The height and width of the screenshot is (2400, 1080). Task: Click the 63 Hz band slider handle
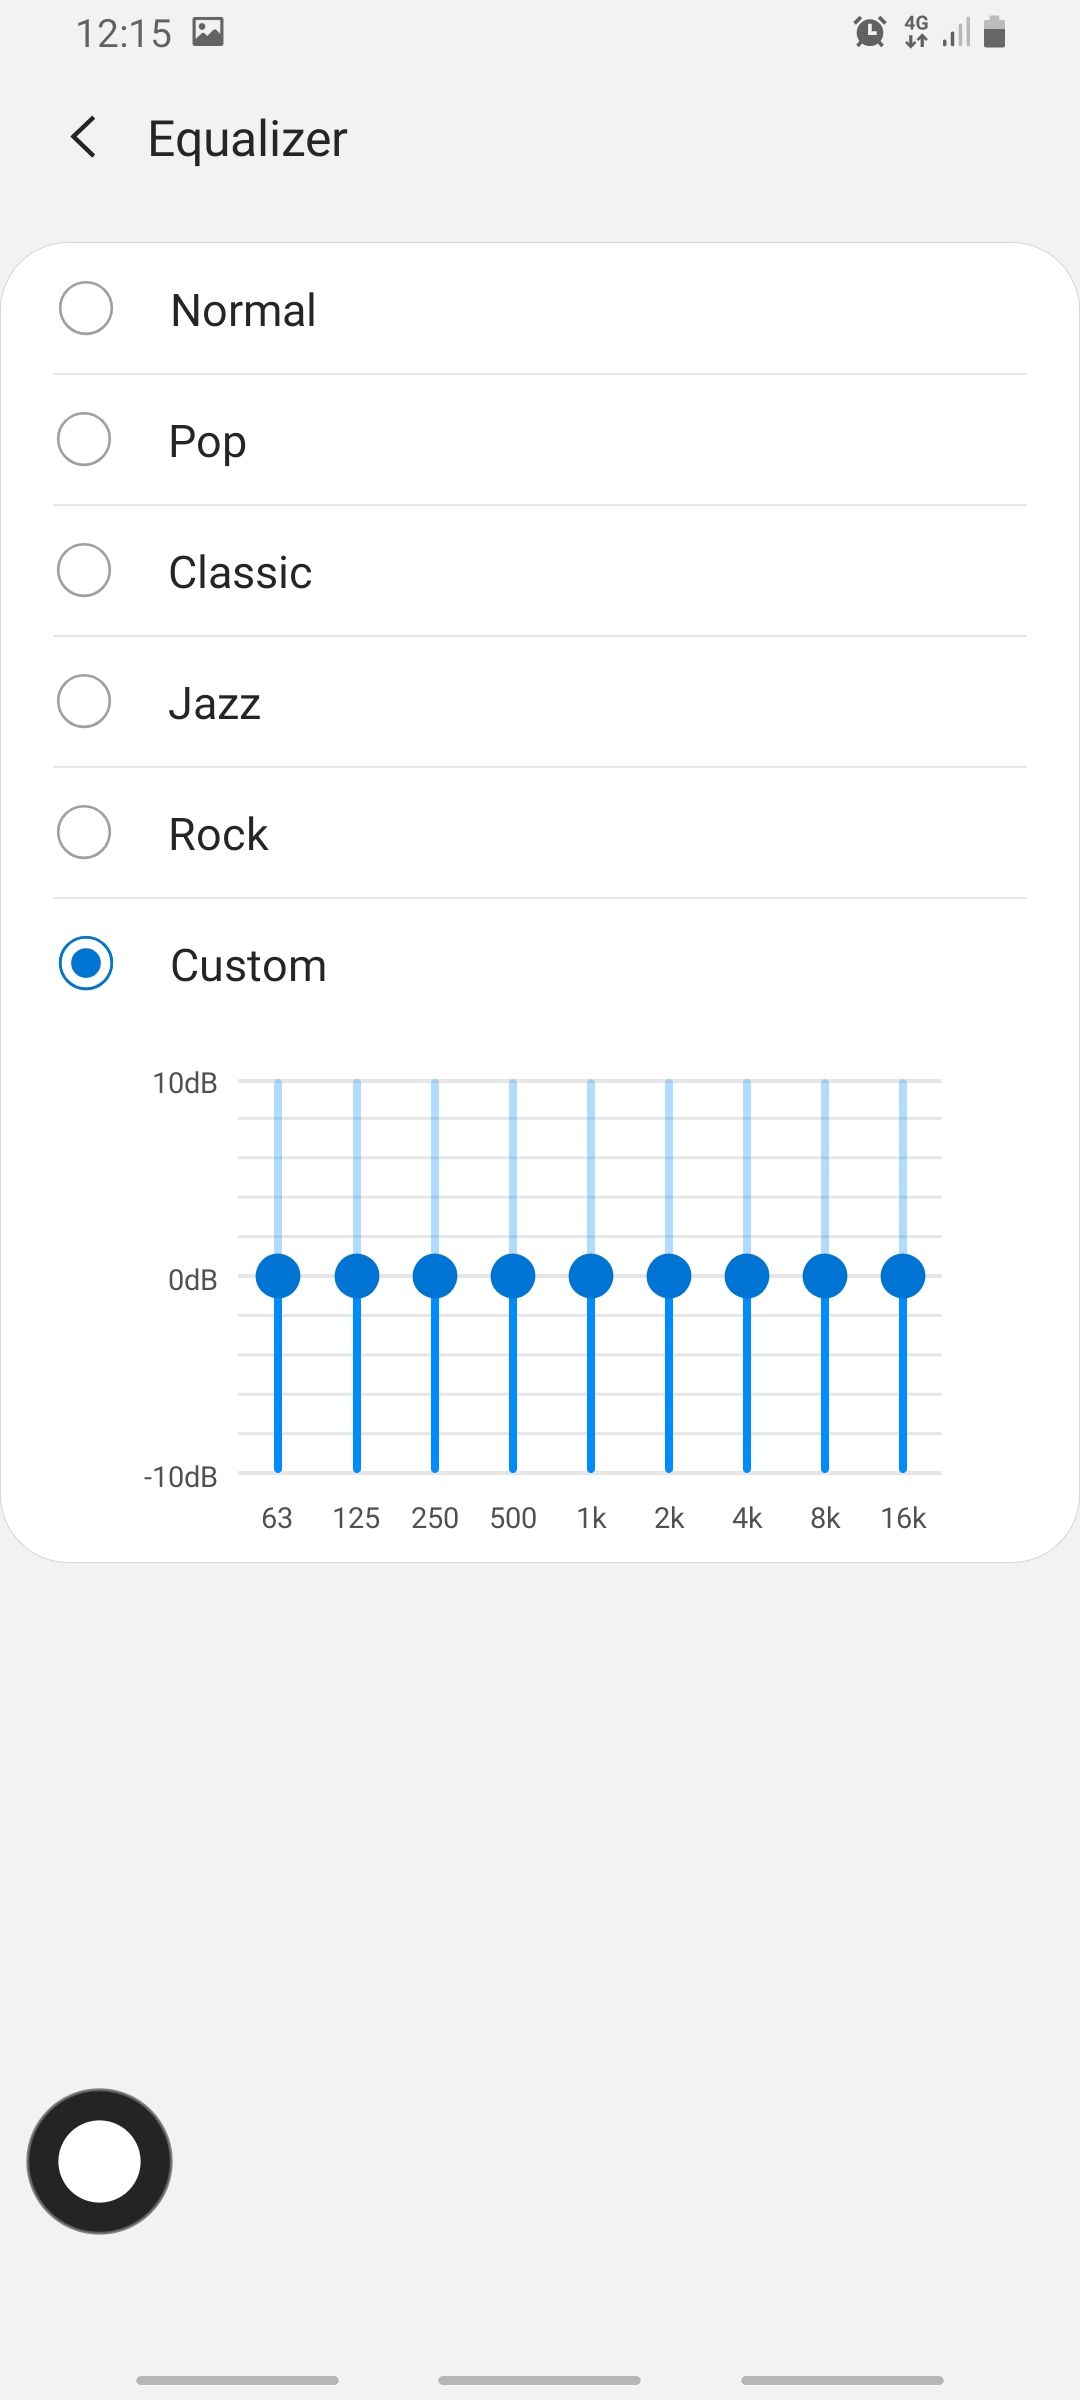[x=278, y=1276]
